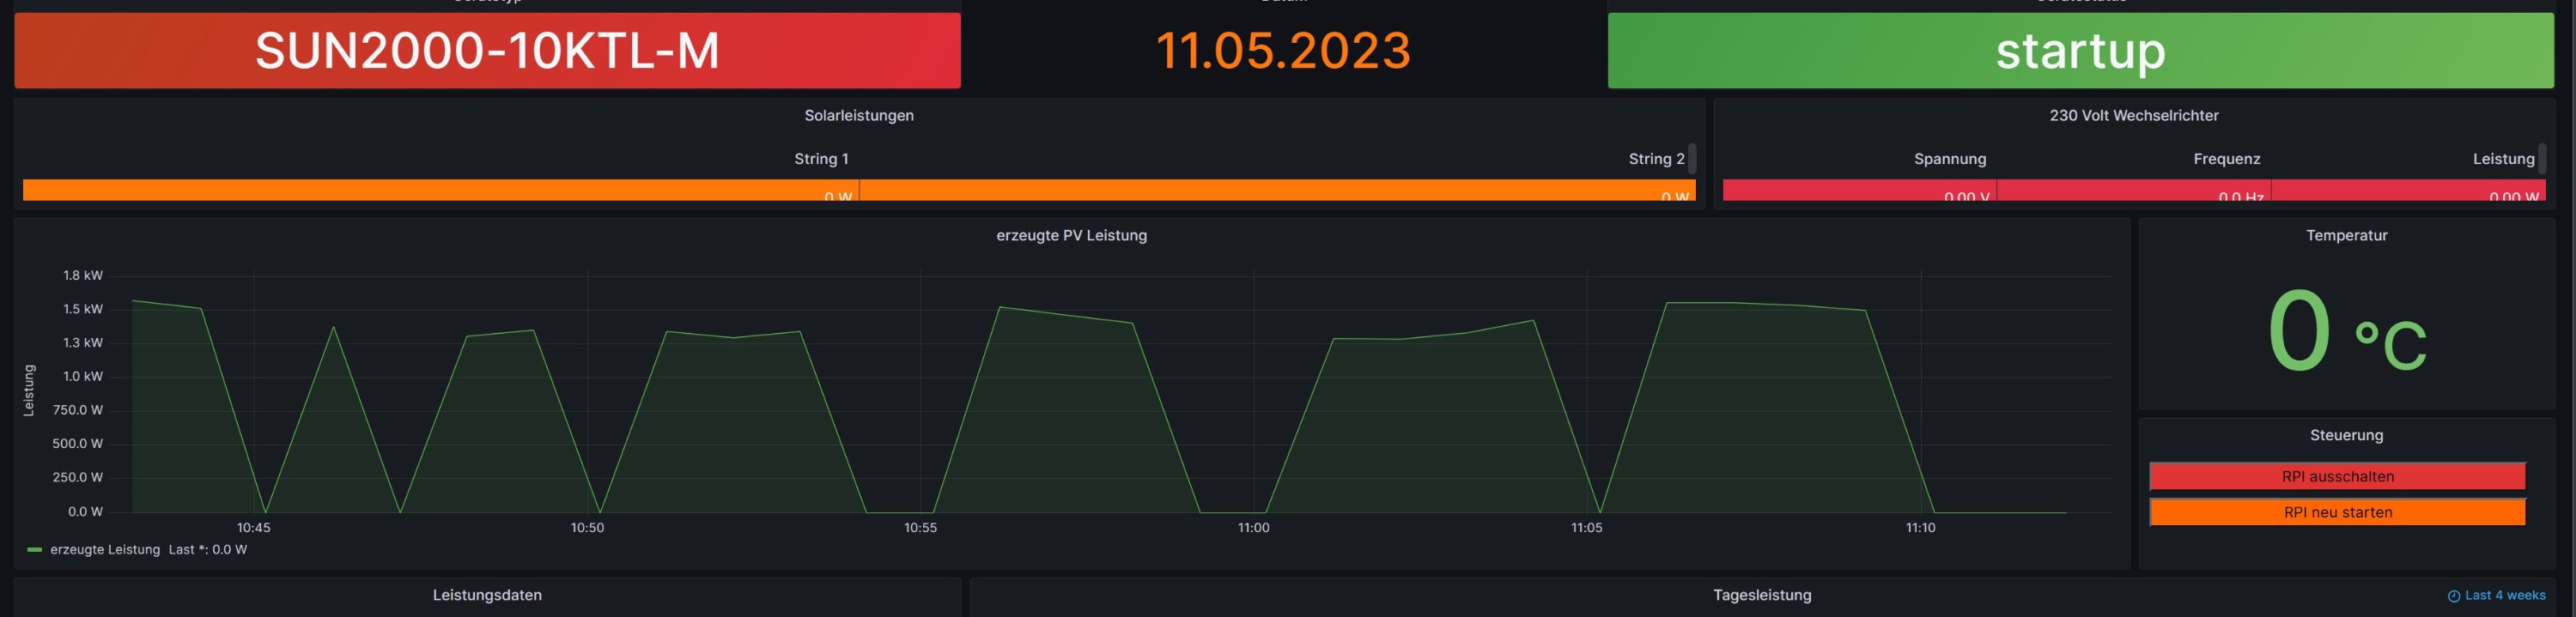Image resolution: width=2576 pixels, height=617 pixels.
Task: Select the 11.05.2023 date value
Action: (x=1283, y=51)
